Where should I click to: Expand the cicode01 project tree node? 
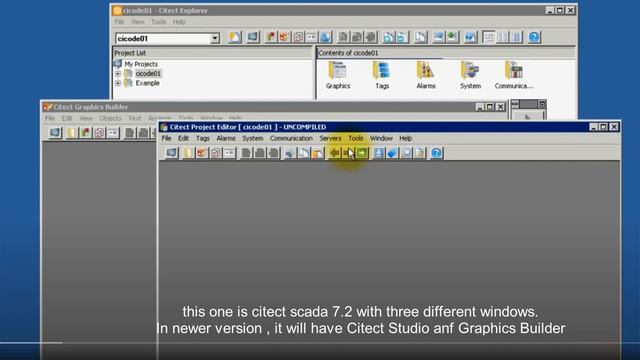coord(118,74)
